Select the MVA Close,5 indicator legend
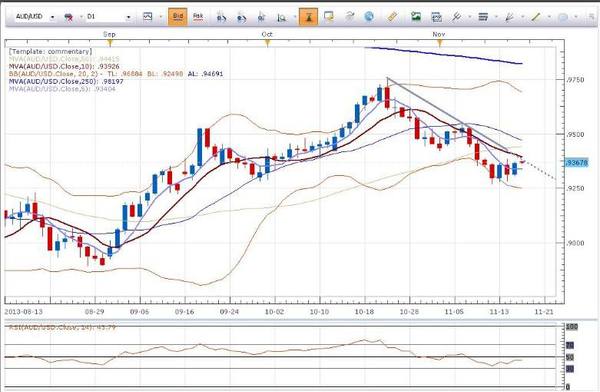The height and width of the screenshot is (392, 600). tap(62, 89)
